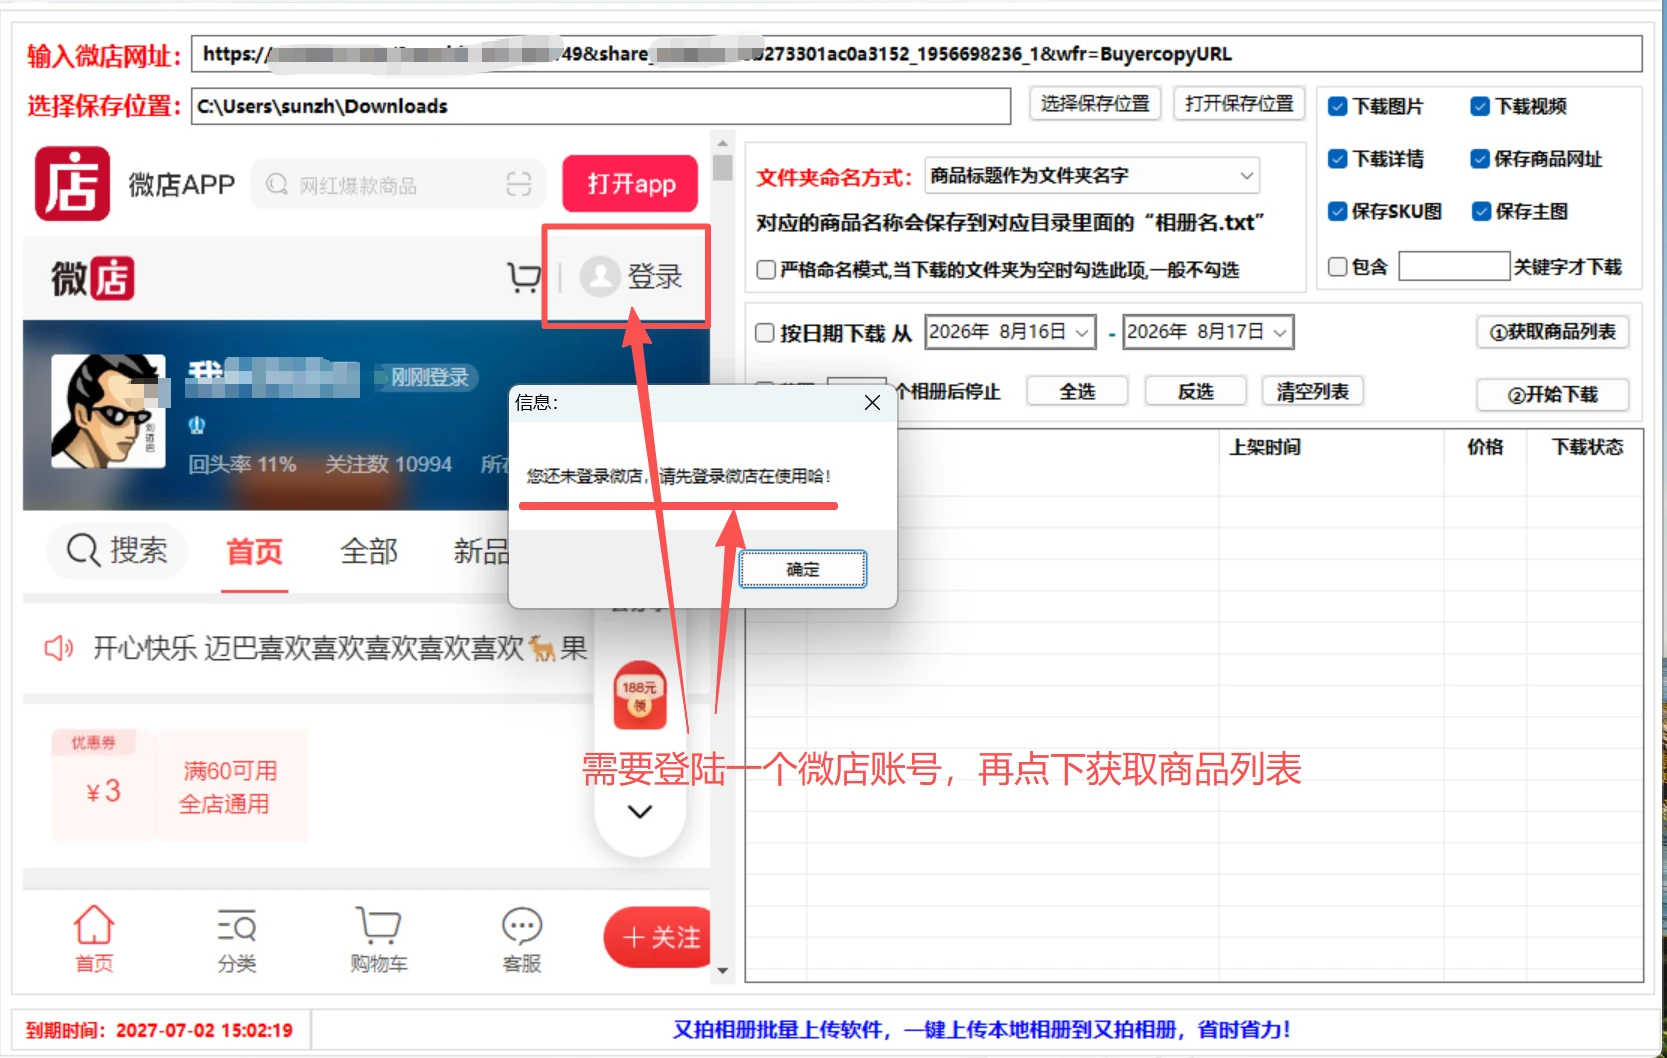Toggle the 下载图片 checkbox
Image resolution: width=1667 pixels, height=1058 pixels.
tap(1337, 106)
